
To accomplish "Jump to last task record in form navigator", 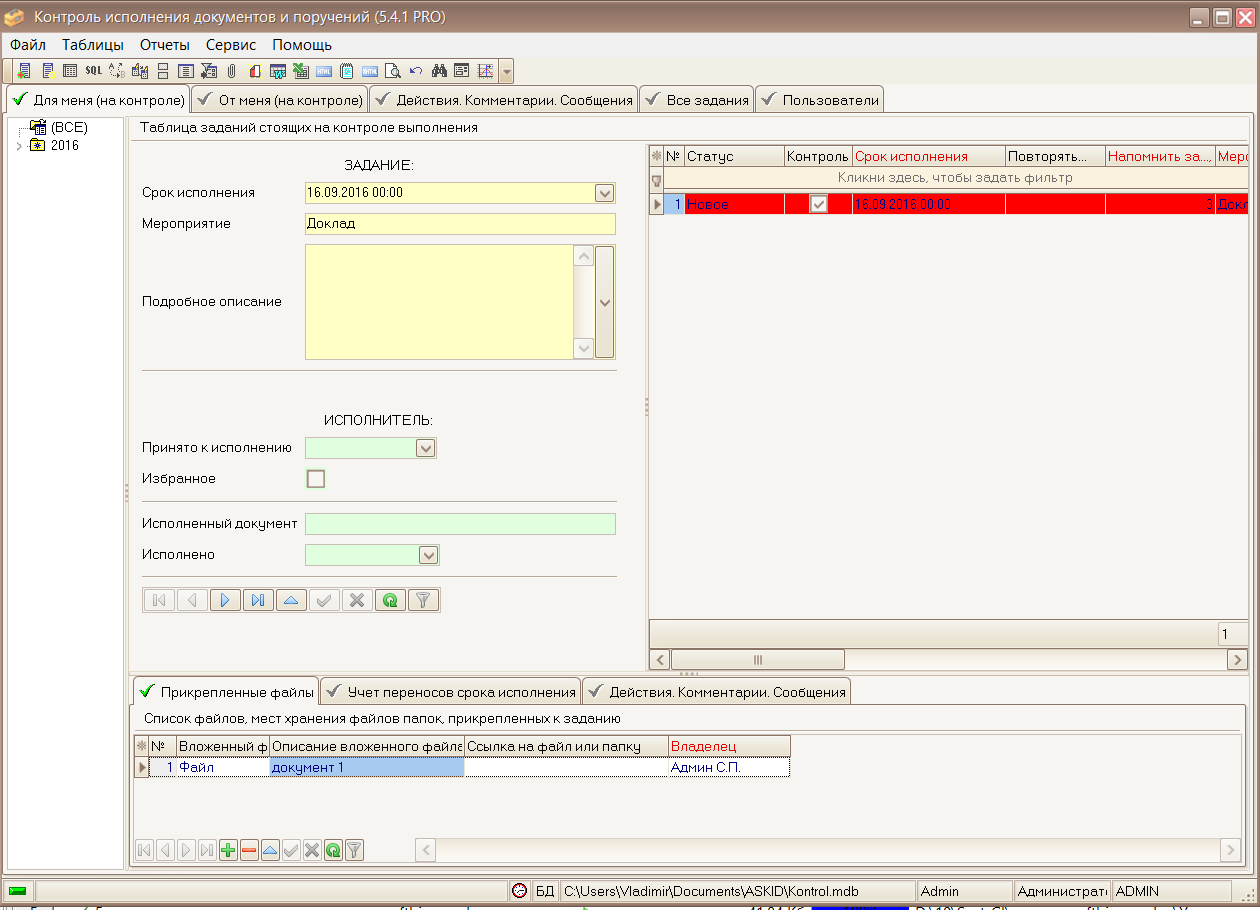I will tap(258, 600).
